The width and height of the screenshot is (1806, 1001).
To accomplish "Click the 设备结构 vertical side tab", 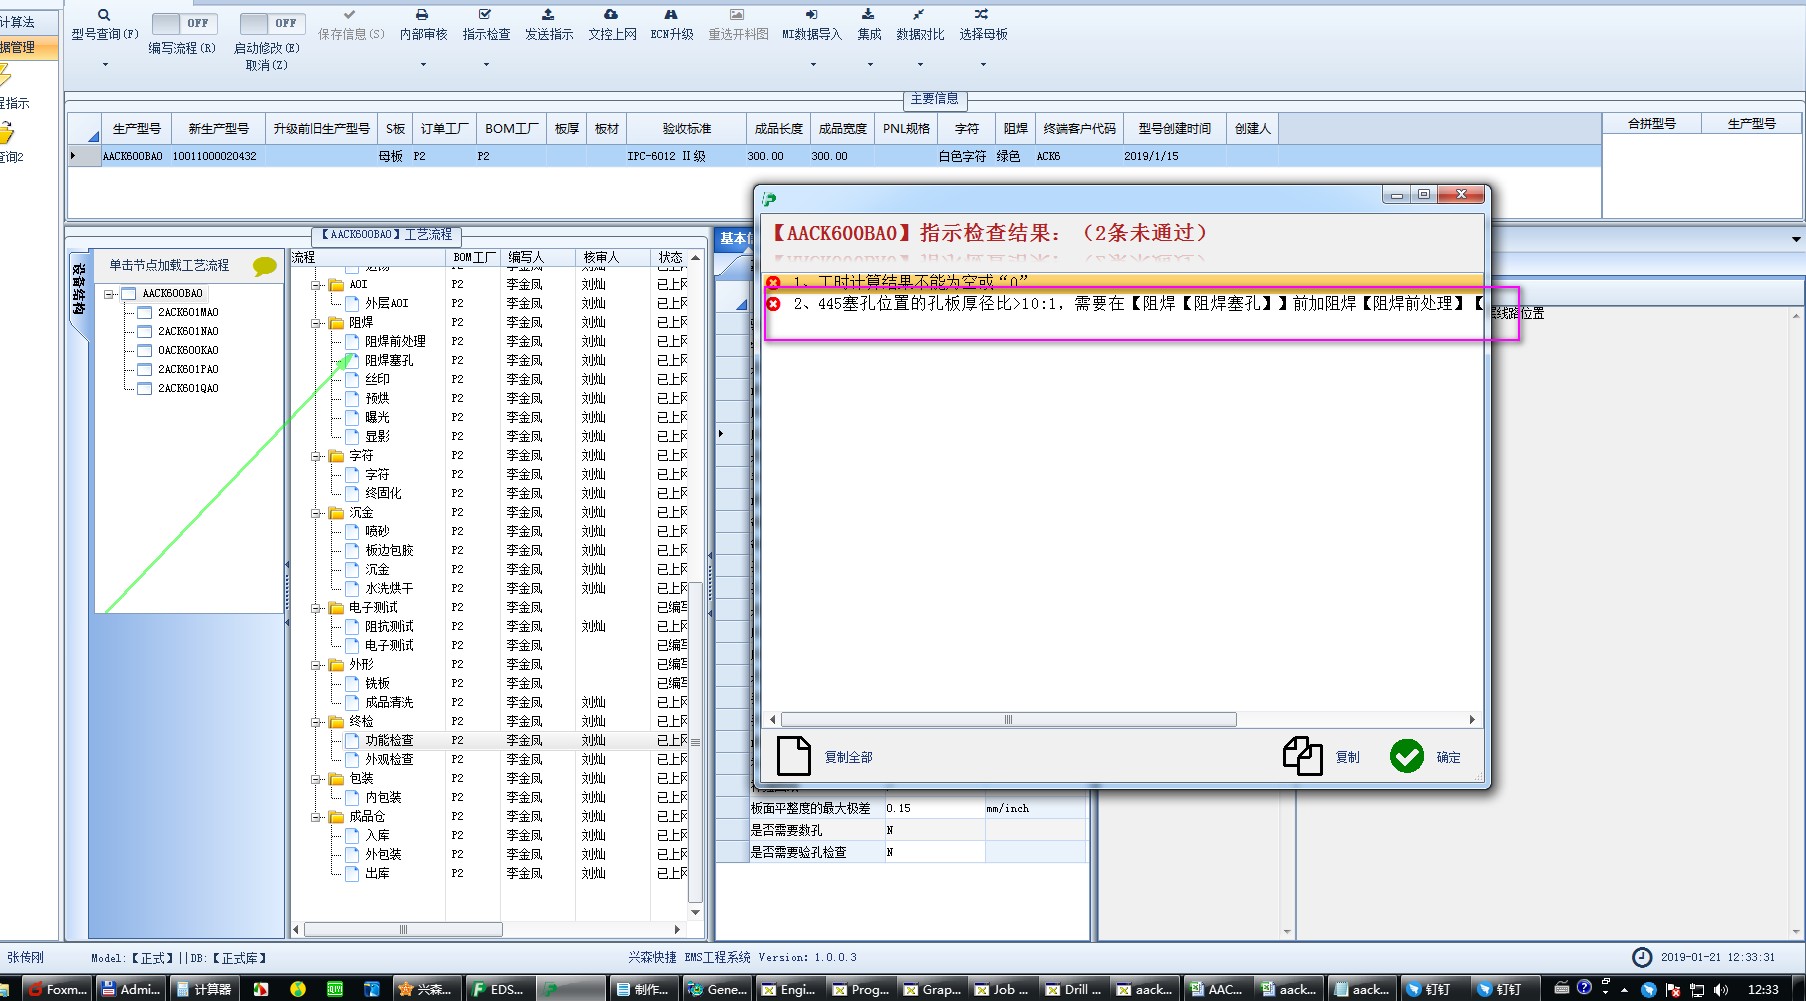I will [x=78, y=290].
